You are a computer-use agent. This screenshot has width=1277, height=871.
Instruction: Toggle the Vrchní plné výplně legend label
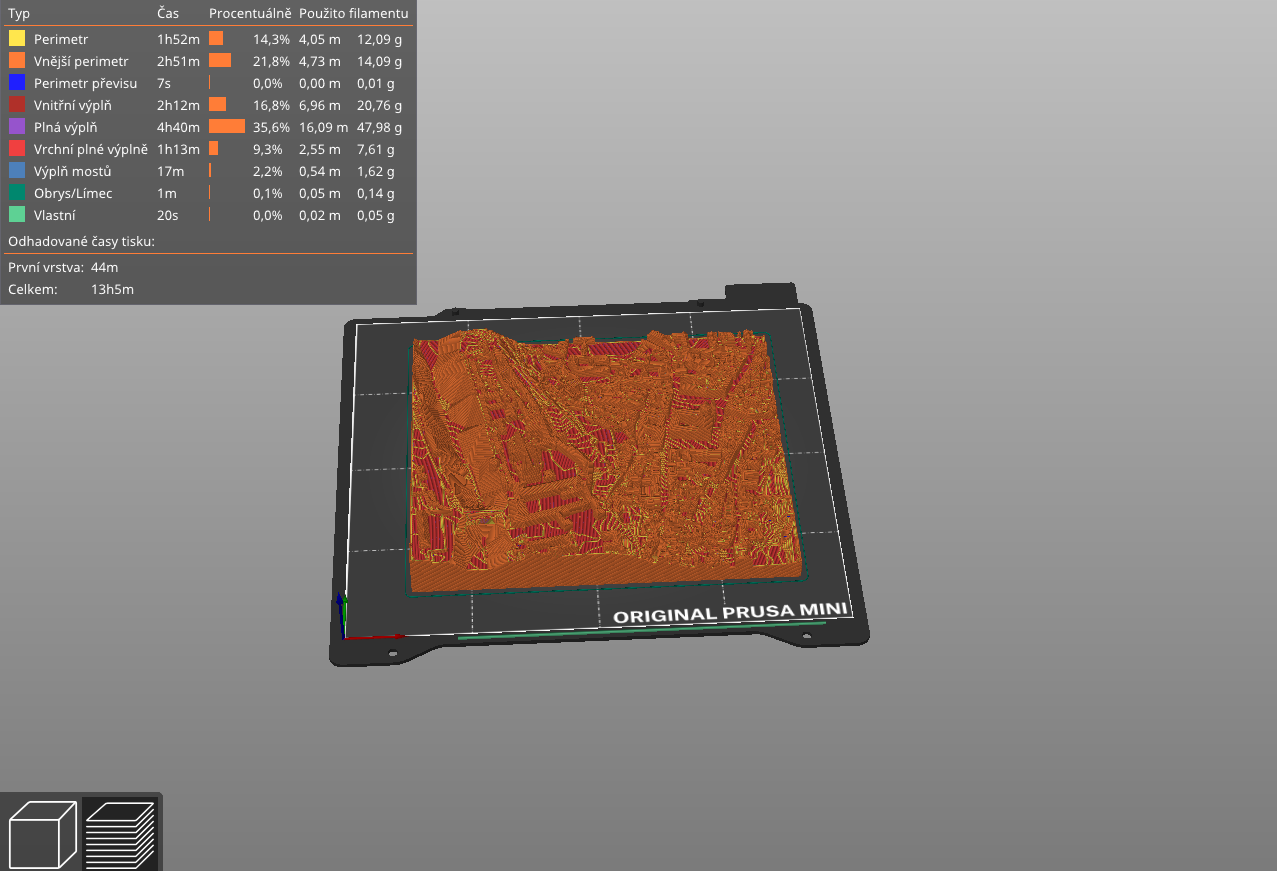91,149
